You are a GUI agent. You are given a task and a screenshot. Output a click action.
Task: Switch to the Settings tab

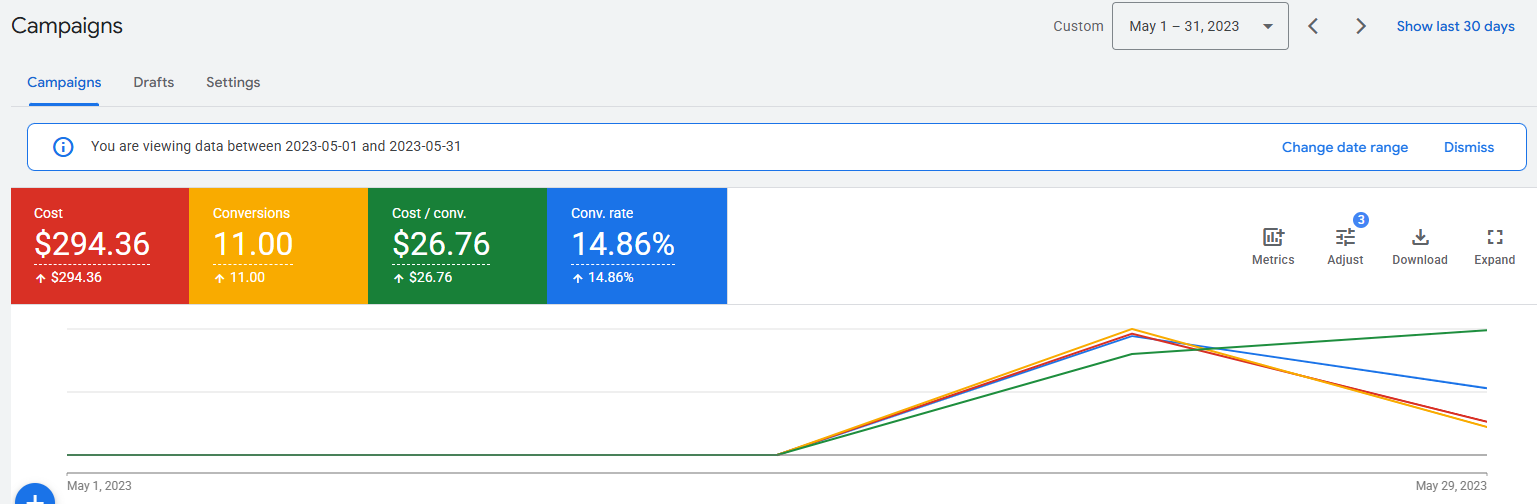(233, 82)
